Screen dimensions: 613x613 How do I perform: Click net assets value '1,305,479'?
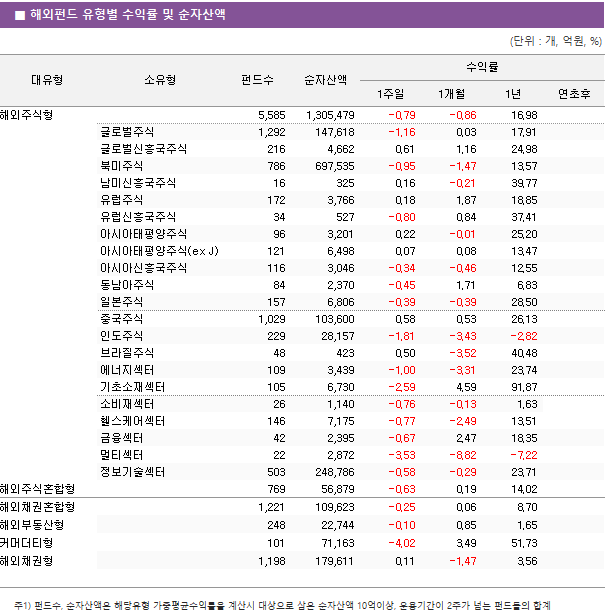point(330,115)
